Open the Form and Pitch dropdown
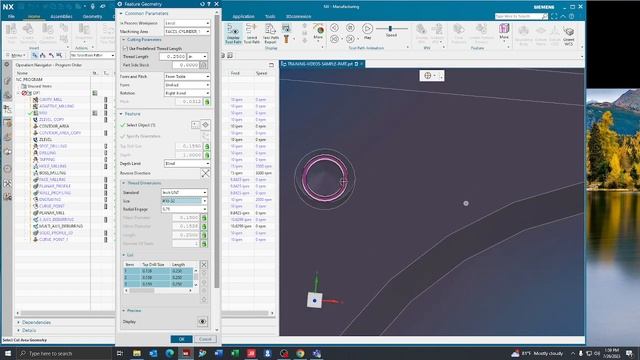Viewport: 640px width, 360px height. [187, 76]
